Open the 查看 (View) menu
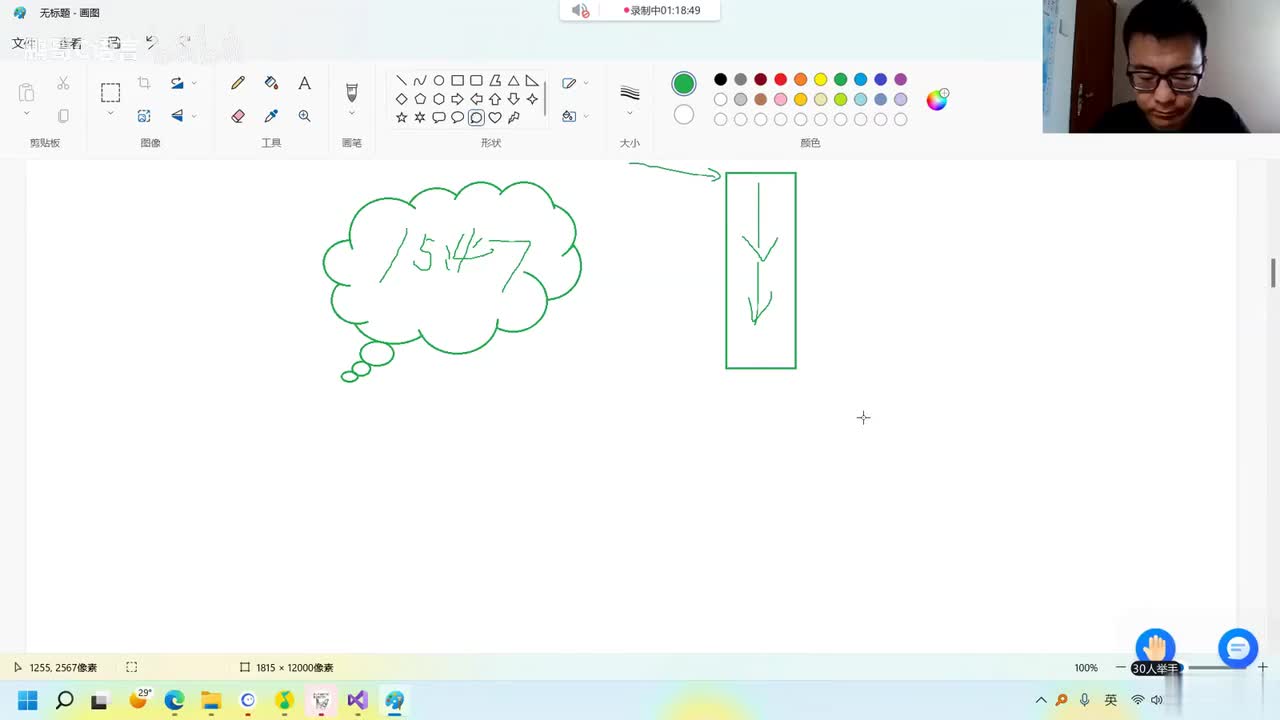This screenshot has width=1280, height=720. point(70,43)
